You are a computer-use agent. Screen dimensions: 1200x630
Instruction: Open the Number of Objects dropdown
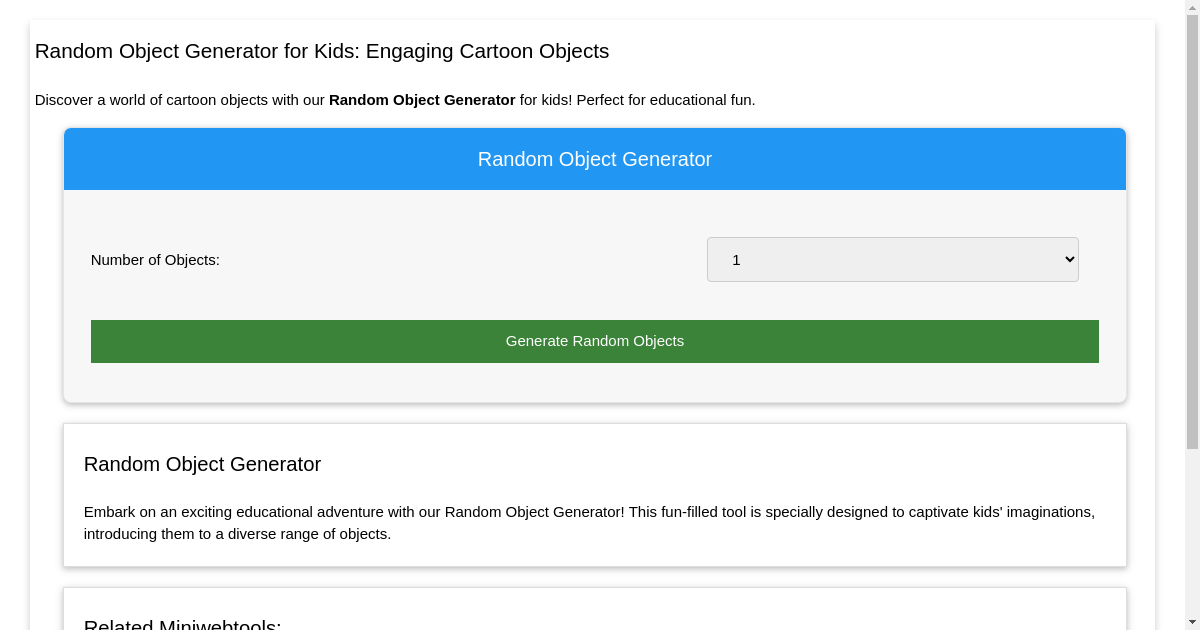pyautogui.click(x=892, y=260)
